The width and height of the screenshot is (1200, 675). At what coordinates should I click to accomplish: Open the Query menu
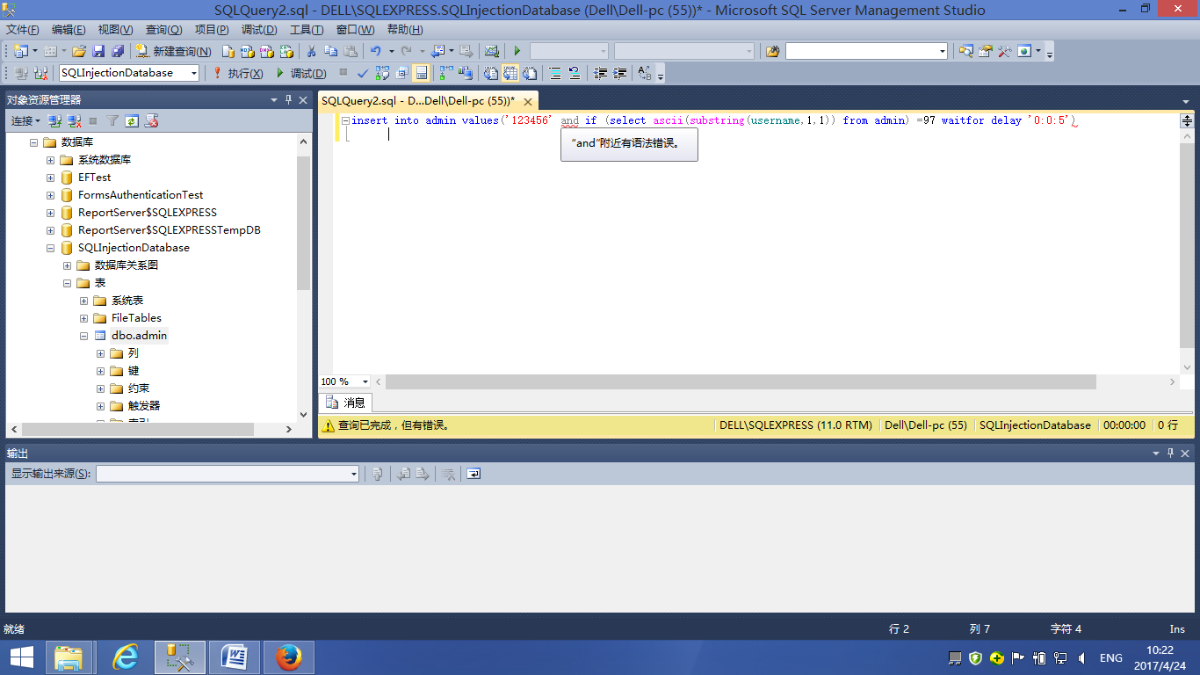(164, 30)
